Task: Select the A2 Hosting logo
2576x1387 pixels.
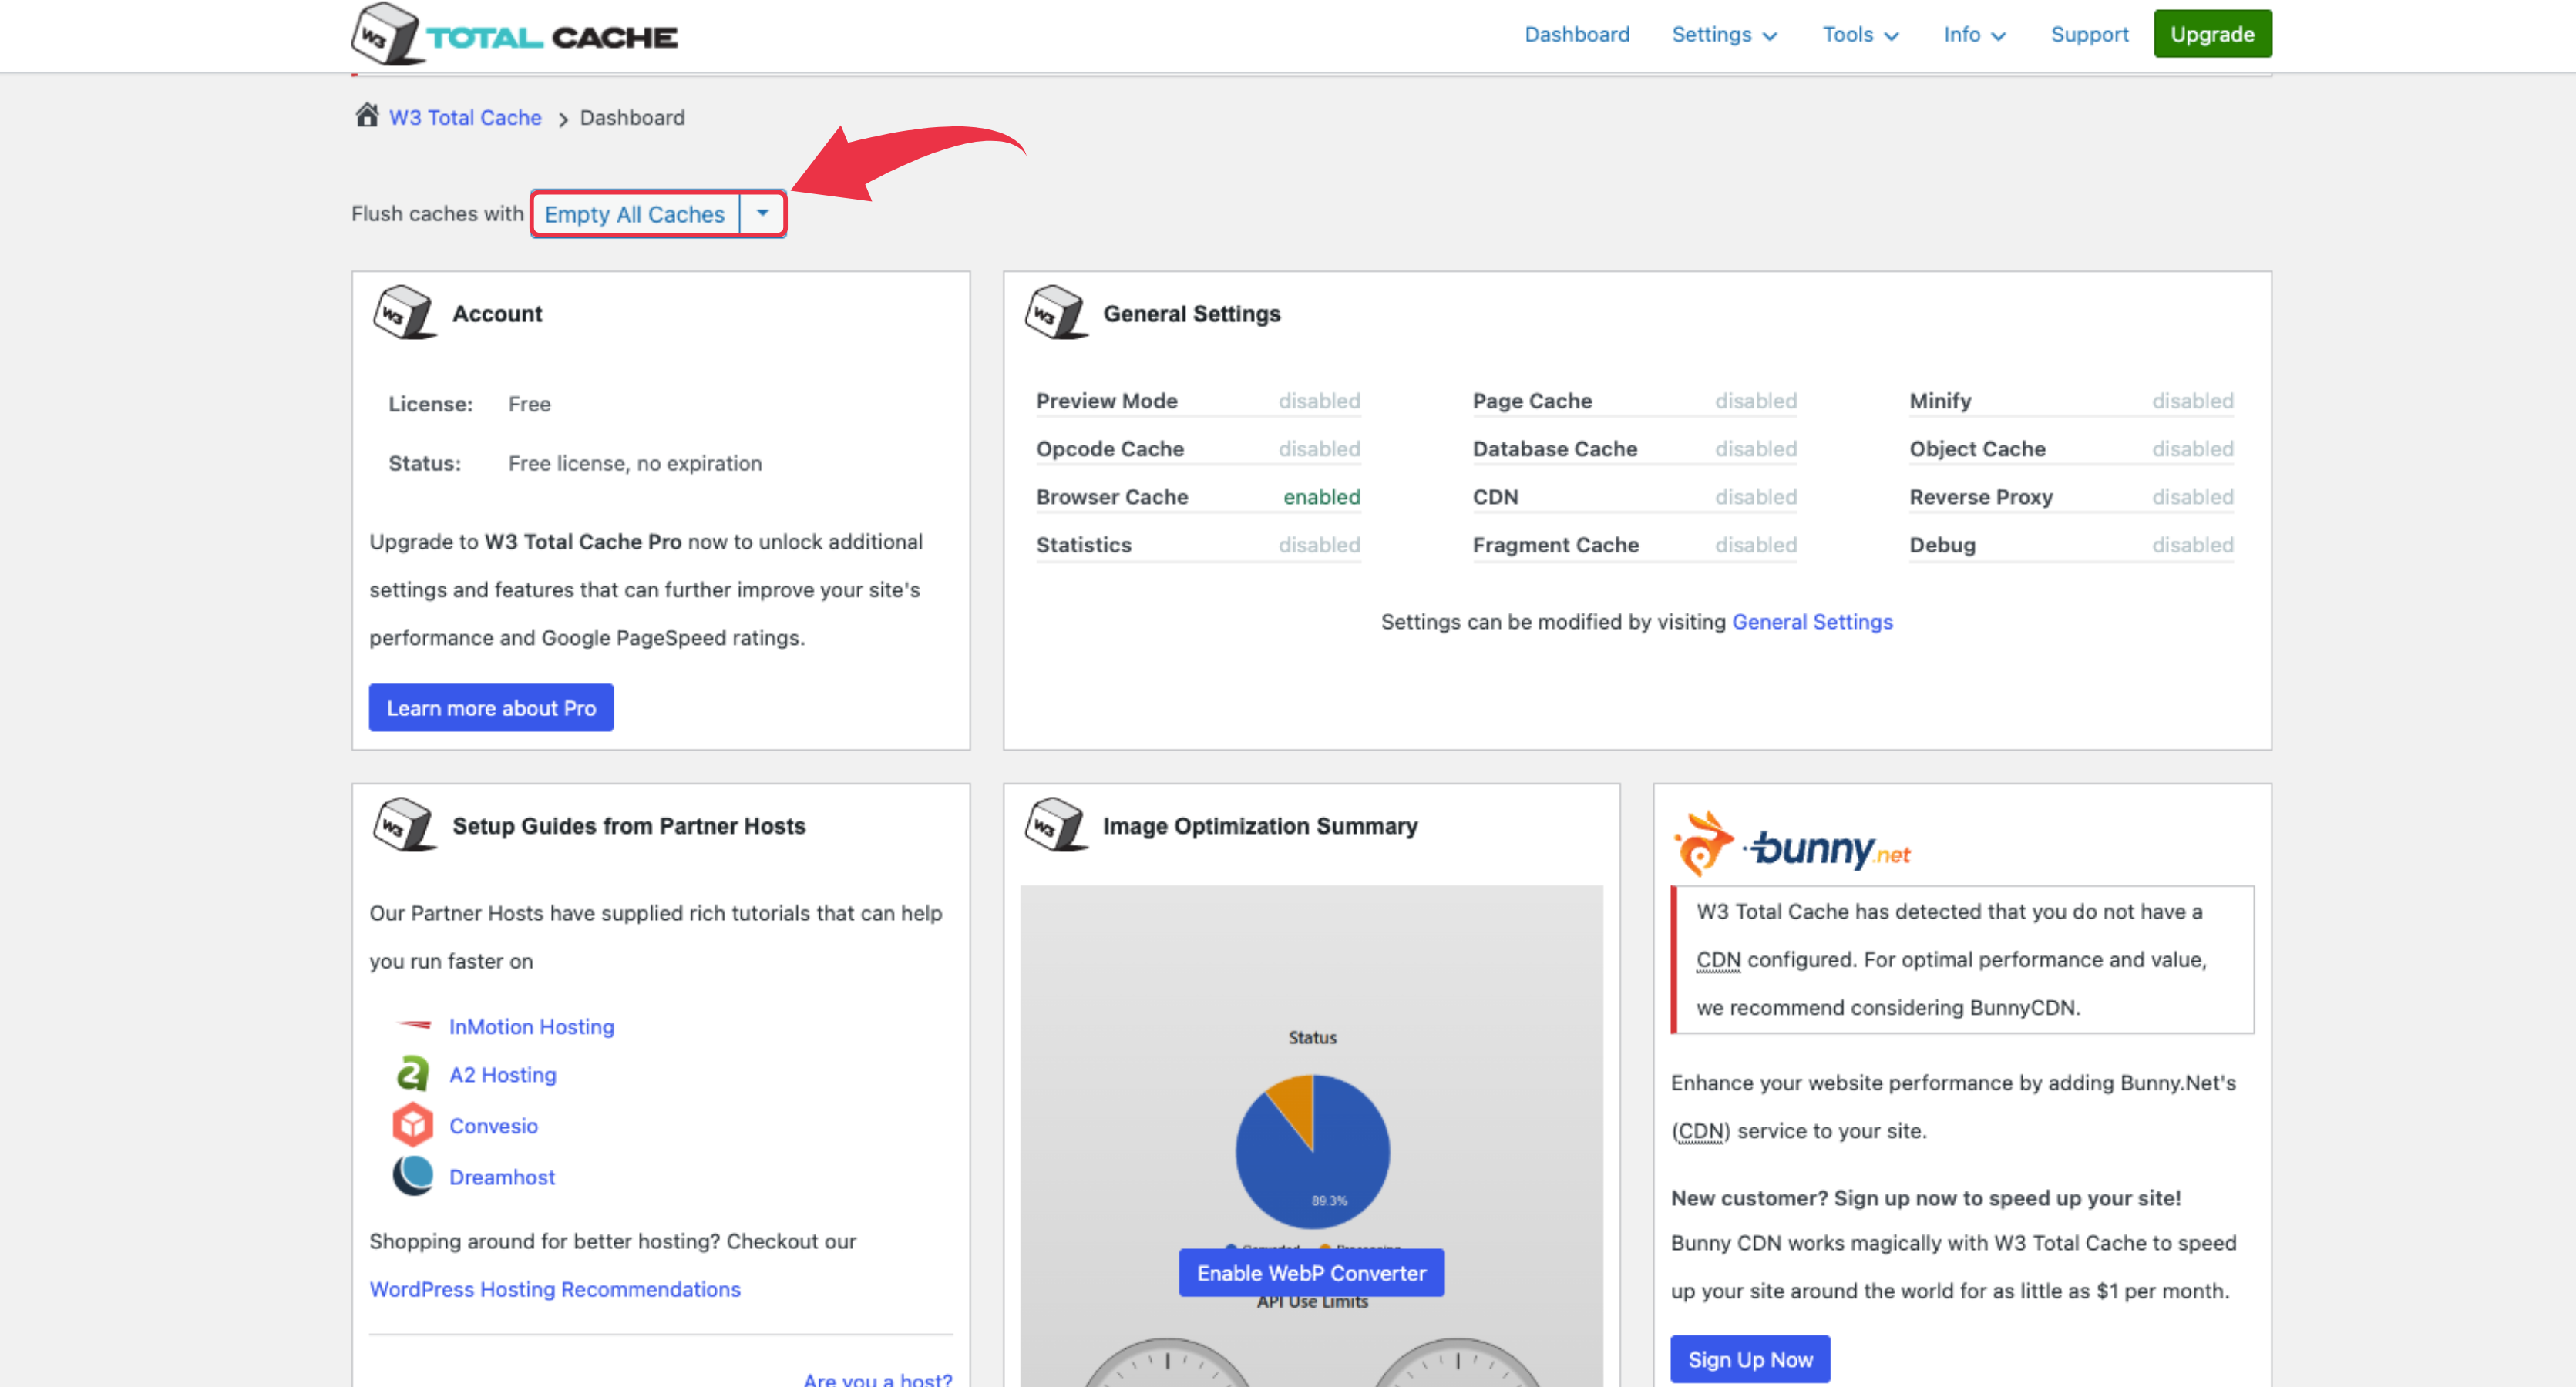Action: pyautogui.click(x=413, y=1073)
